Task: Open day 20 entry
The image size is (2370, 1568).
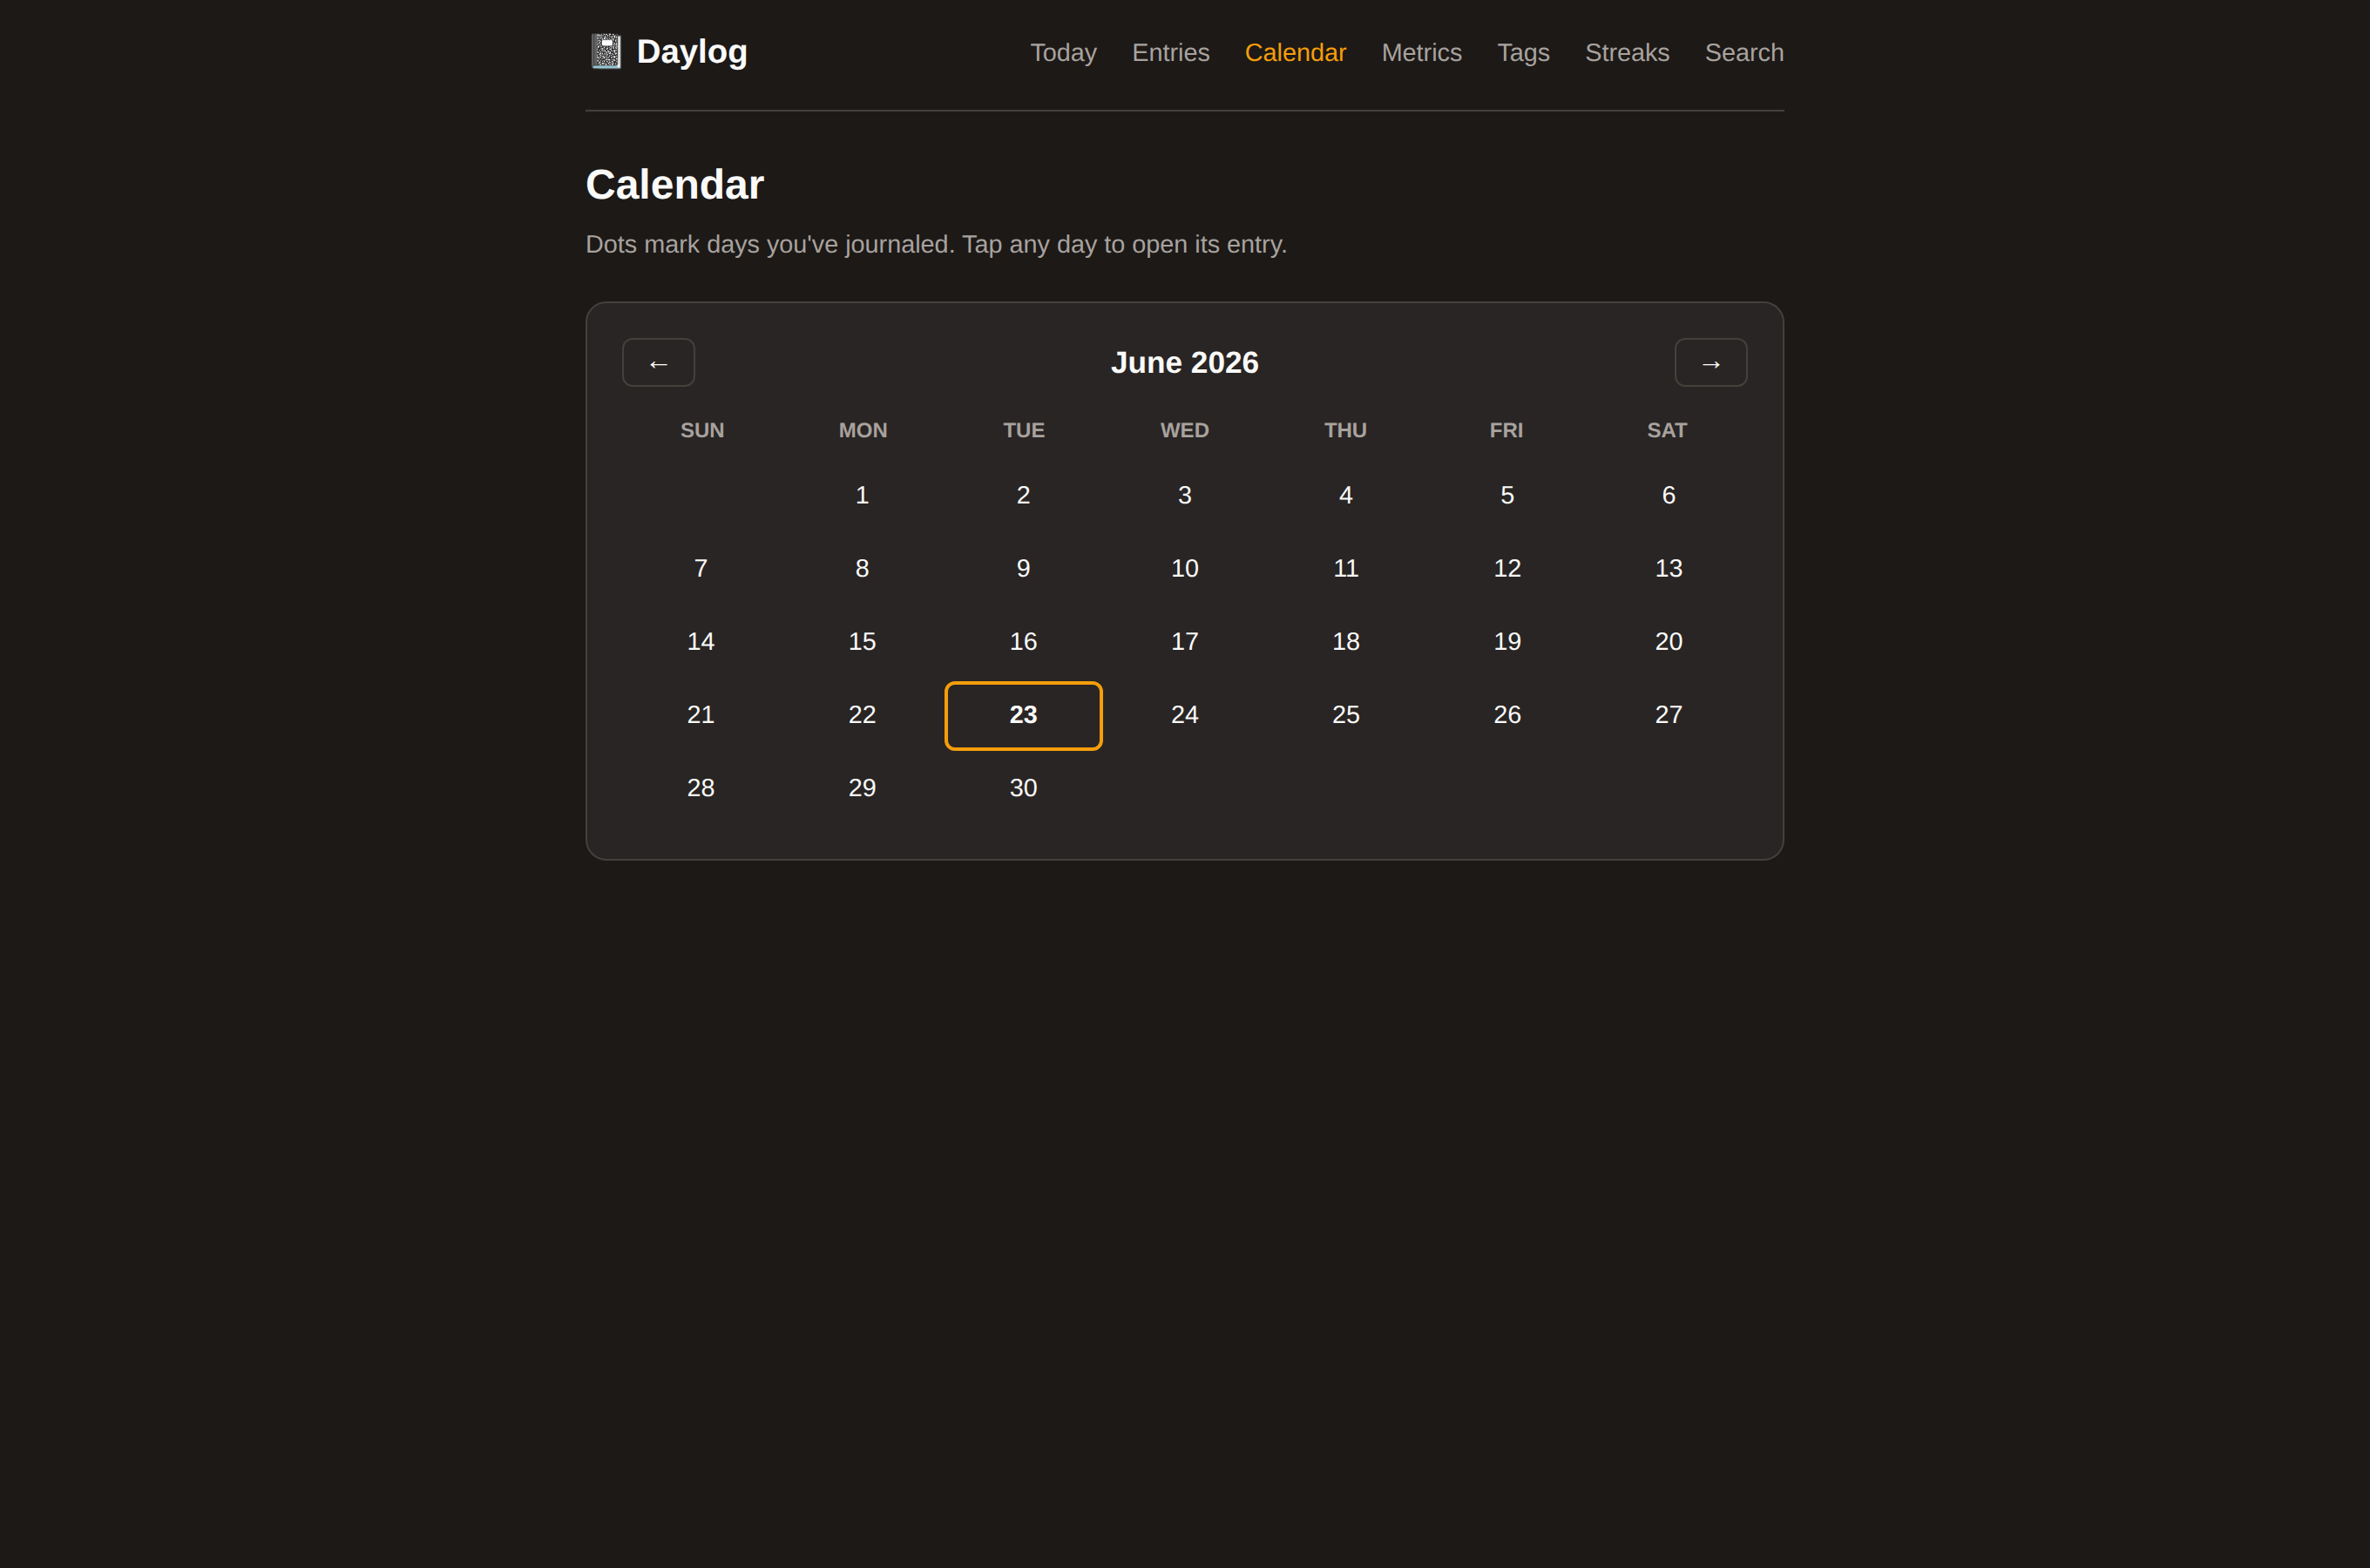Action: click(x=1669, y=642)
